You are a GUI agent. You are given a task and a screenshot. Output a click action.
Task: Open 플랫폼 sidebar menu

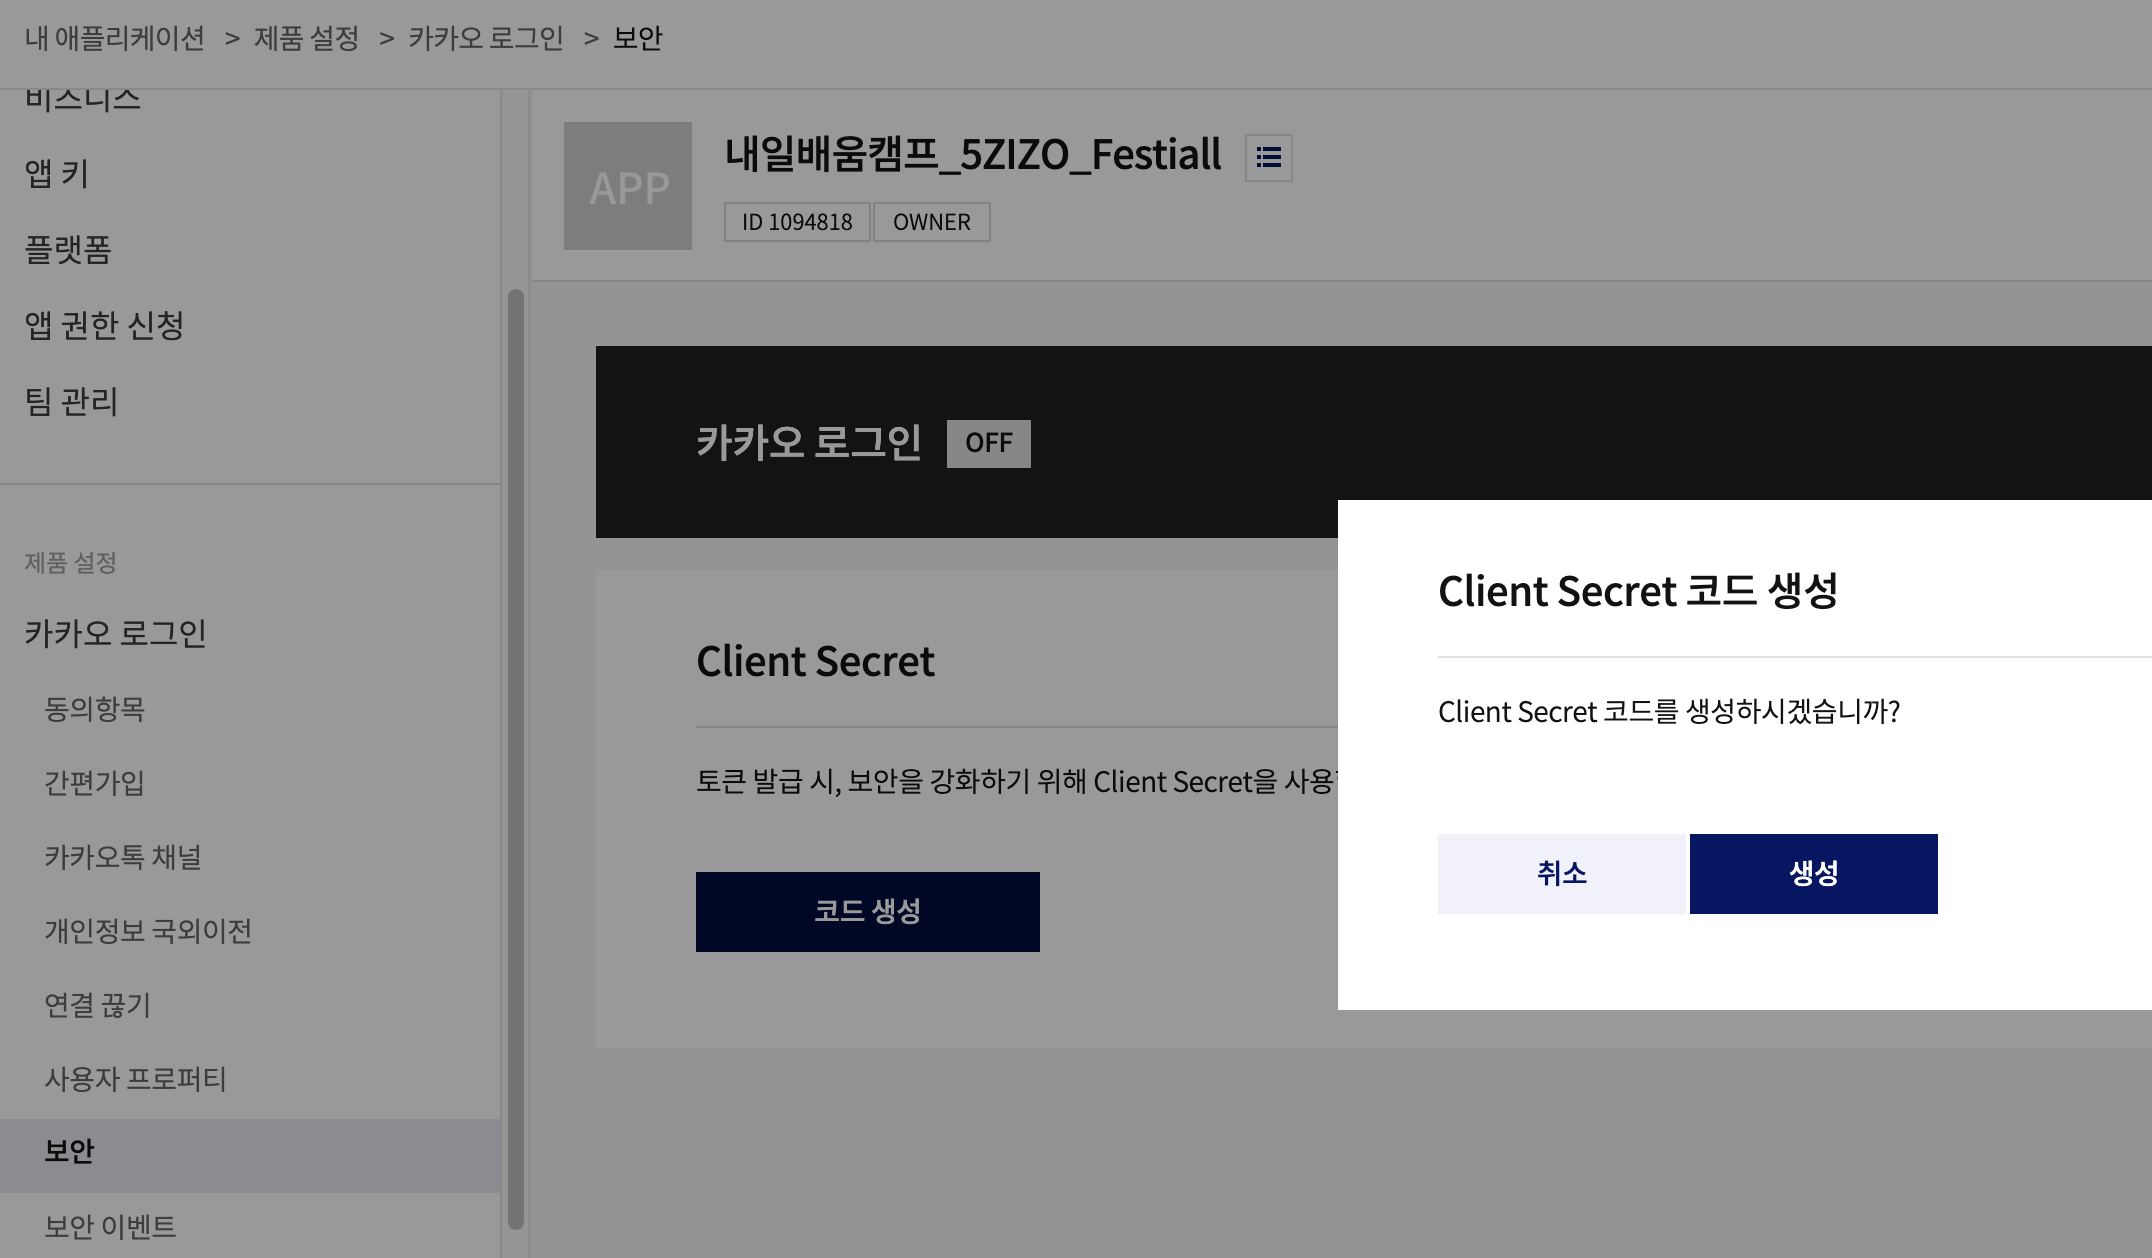(68, 249)
